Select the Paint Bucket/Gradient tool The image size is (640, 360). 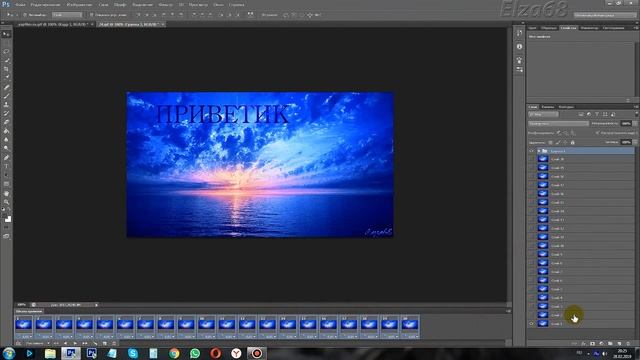(7, 131)
